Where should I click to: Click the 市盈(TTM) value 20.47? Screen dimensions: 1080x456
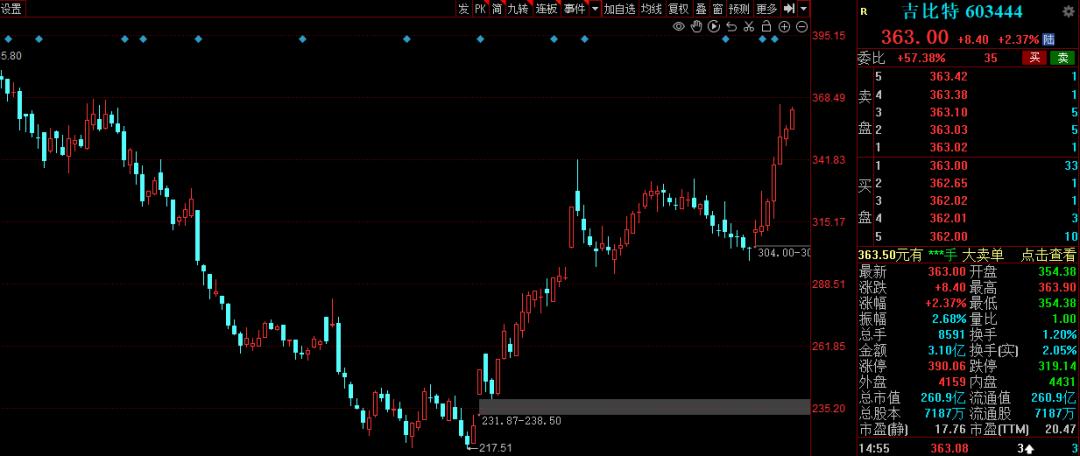(x=1060, y=429)
